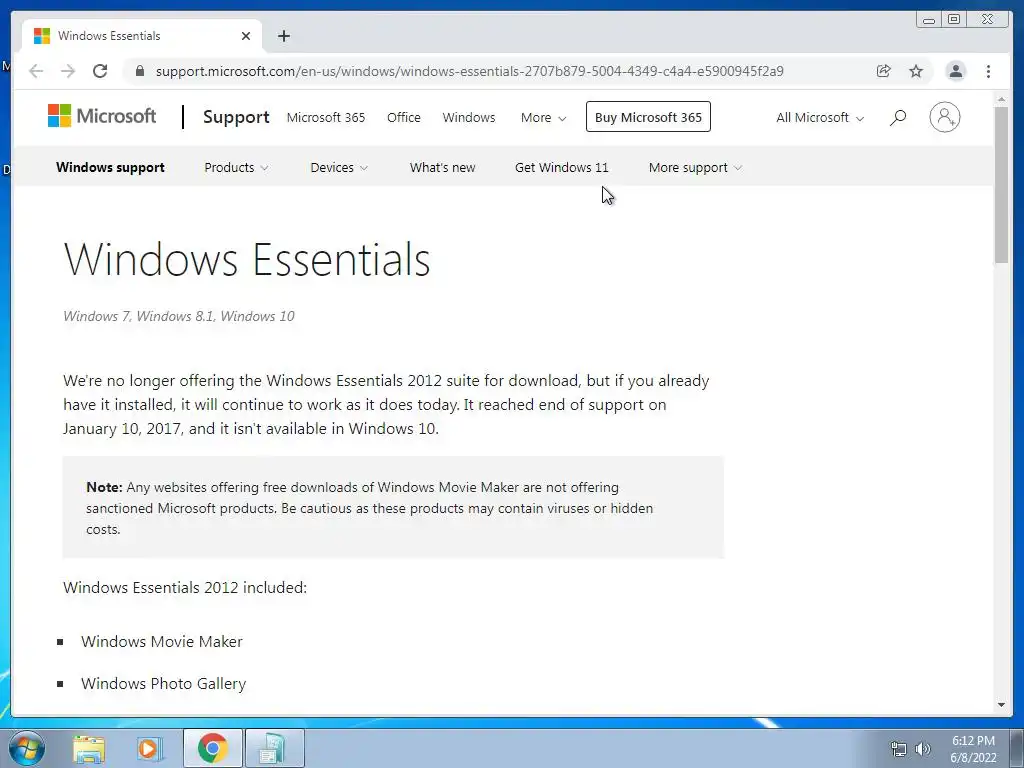Open the last taskbar application icon
Screen dimensions: 1024x768
click(x=274, y=748)
